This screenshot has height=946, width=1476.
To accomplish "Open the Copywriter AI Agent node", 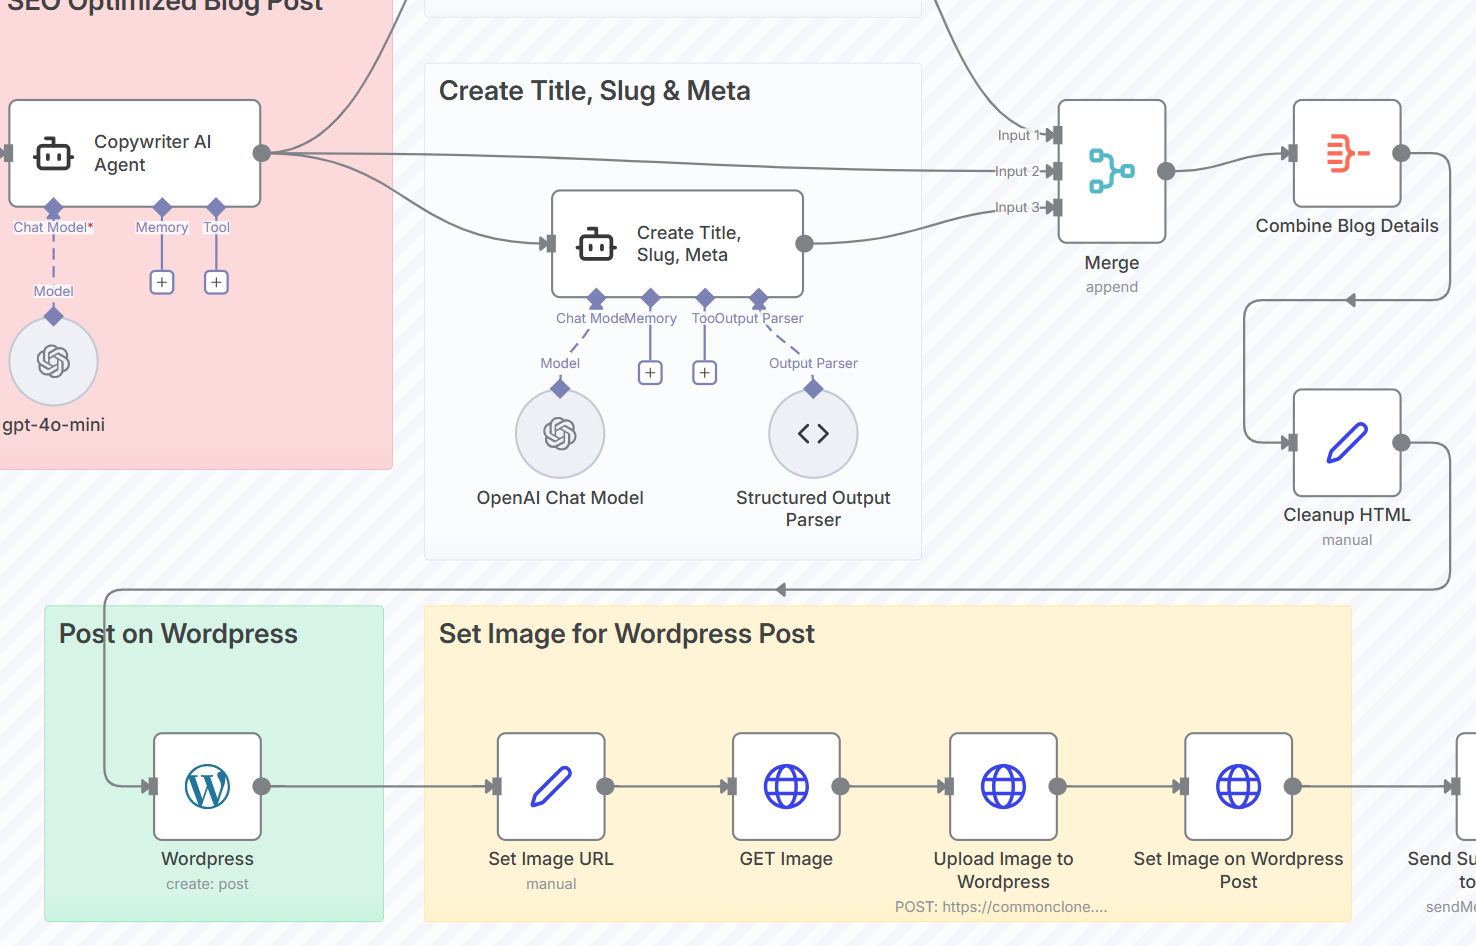I will coord(135,153).
